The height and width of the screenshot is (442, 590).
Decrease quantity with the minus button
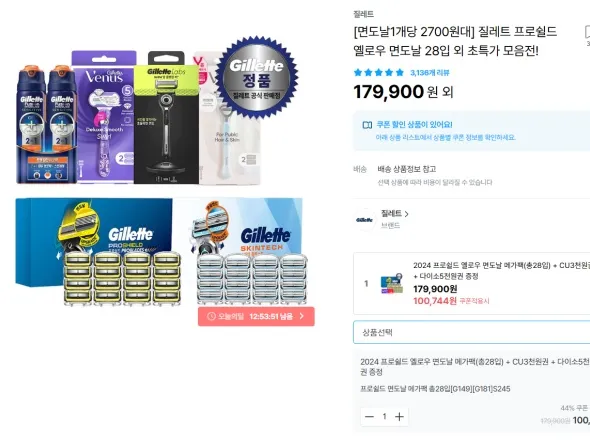[x=370, y=416]
